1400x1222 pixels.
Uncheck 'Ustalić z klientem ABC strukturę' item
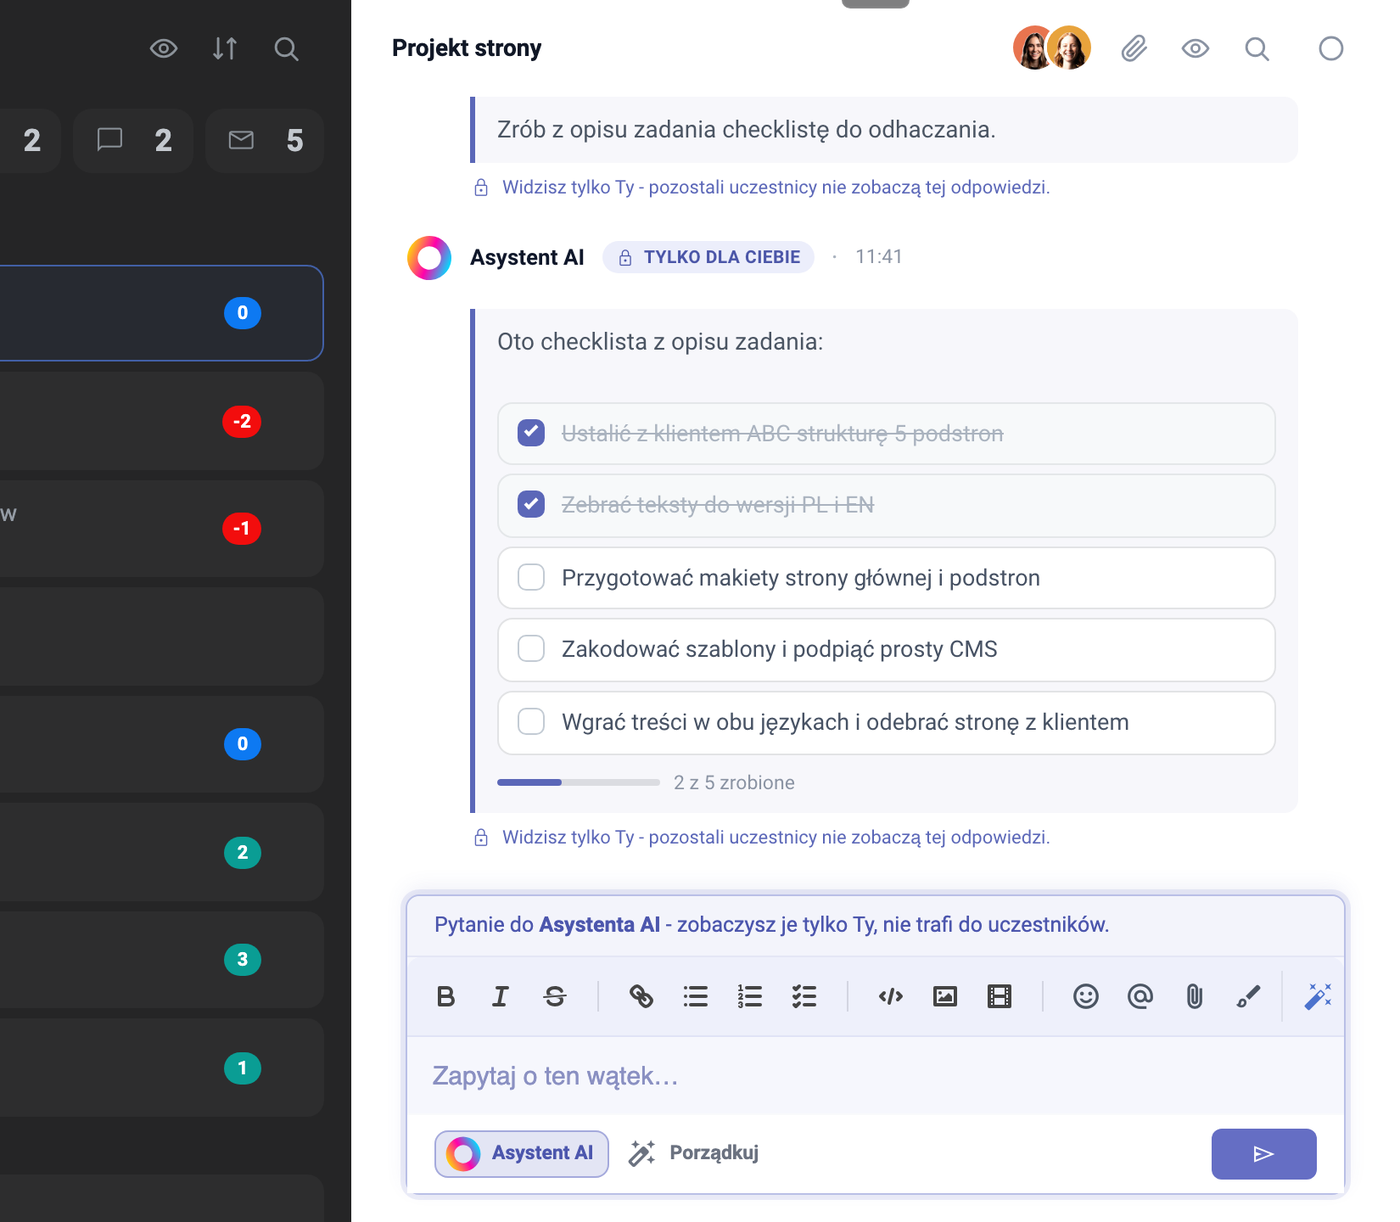(531, 433)
